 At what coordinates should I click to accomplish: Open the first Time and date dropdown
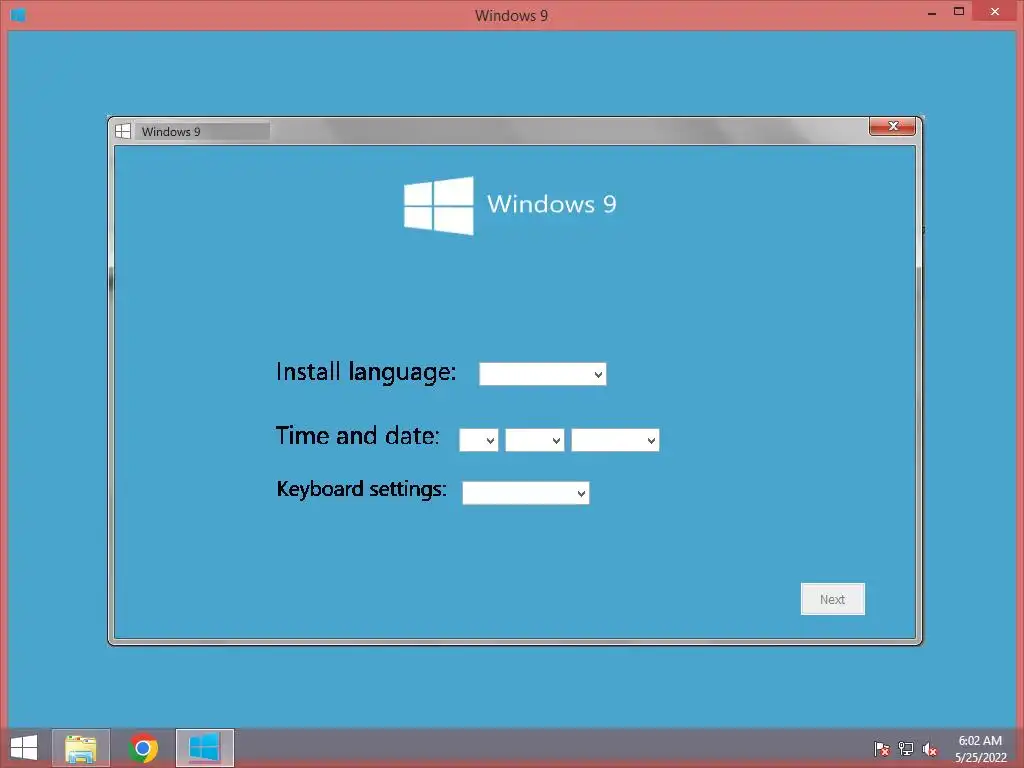click(x=478, y=440)
